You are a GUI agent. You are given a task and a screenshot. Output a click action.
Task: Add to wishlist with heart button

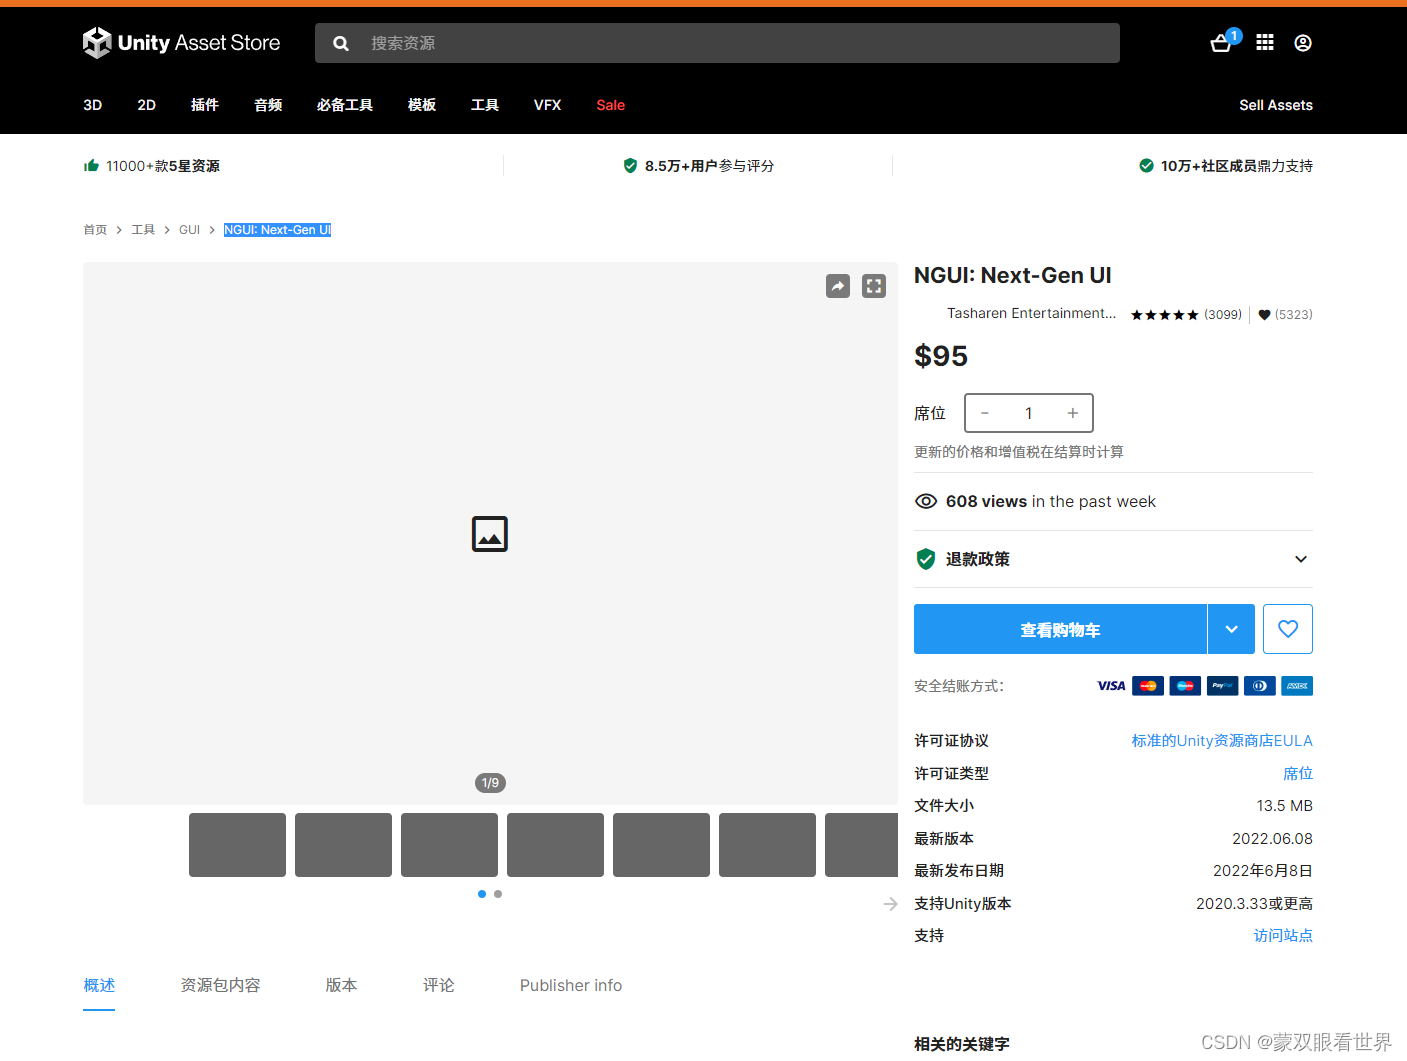point(1288,629)
